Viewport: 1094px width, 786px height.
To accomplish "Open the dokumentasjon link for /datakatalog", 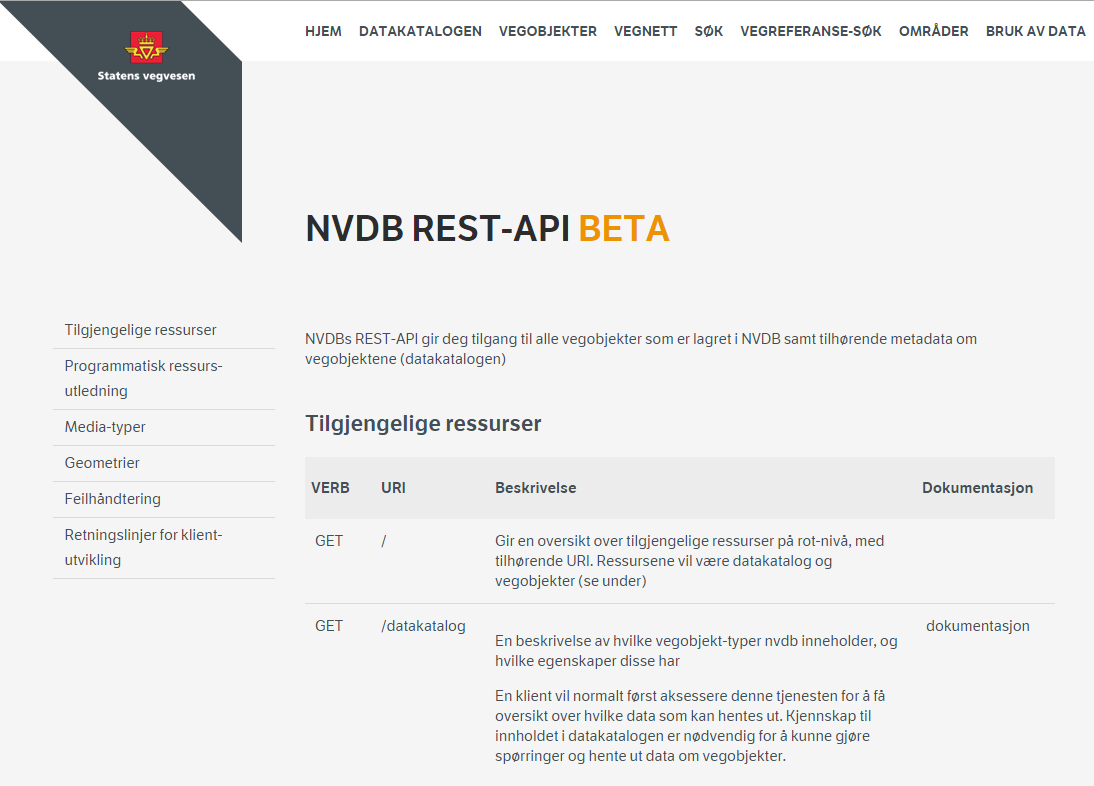I will (977, 626).
